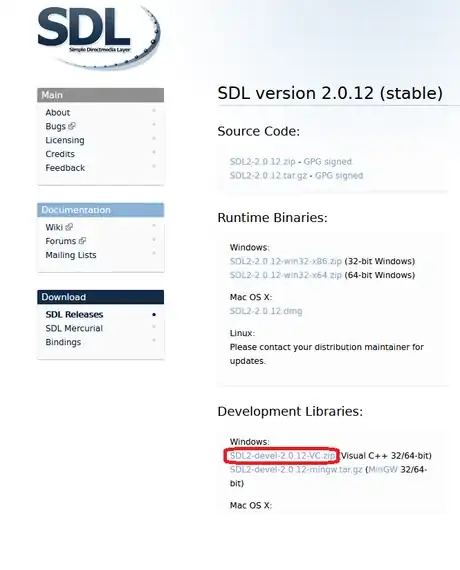The width and height of the screenshot is (460, 570).
Task: Click the Mac OS X label under Runtime Binaries
Action: pos(251,297)
